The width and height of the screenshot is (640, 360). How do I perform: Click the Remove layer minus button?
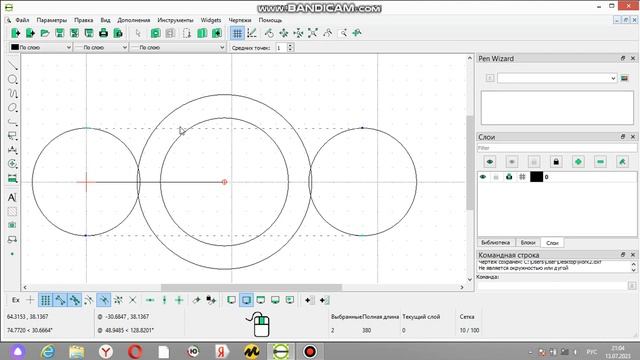(x=600, y=162)
